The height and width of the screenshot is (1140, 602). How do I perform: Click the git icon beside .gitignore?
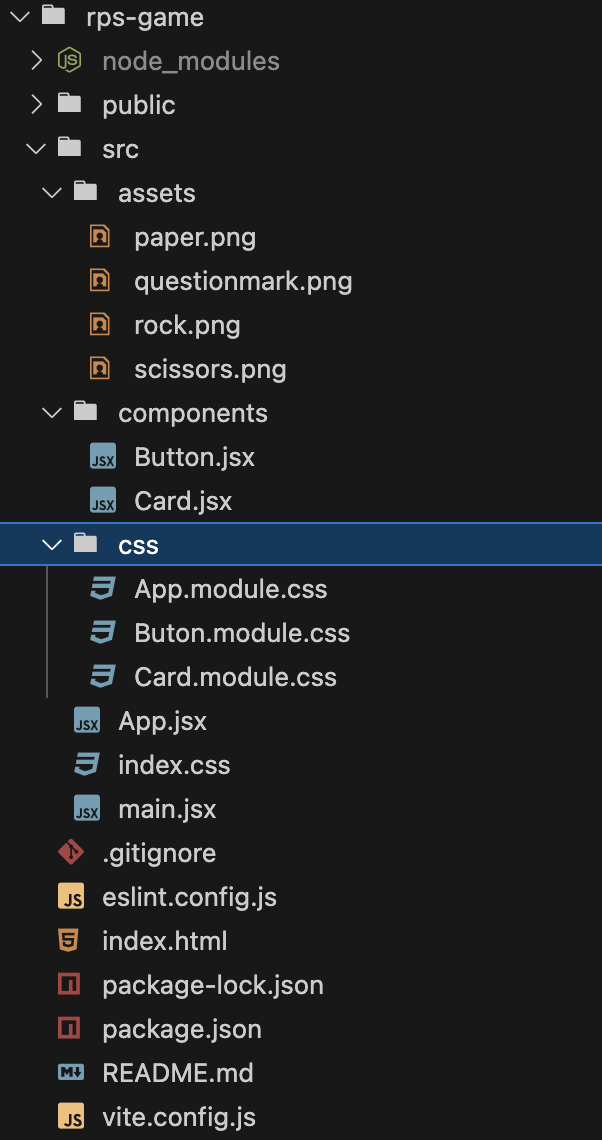(x=71, y=852)
